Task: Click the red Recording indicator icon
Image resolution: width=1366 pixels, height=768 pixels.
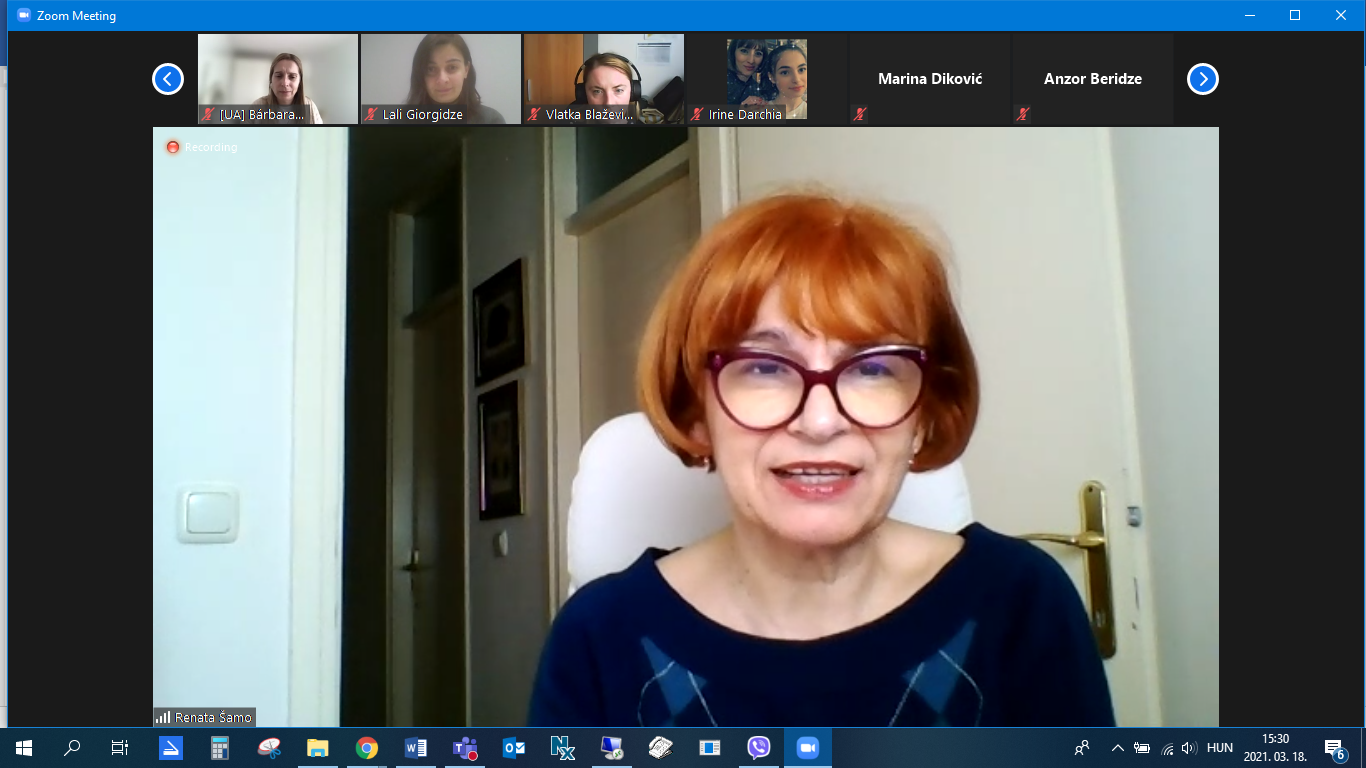Action: (173, 147)
